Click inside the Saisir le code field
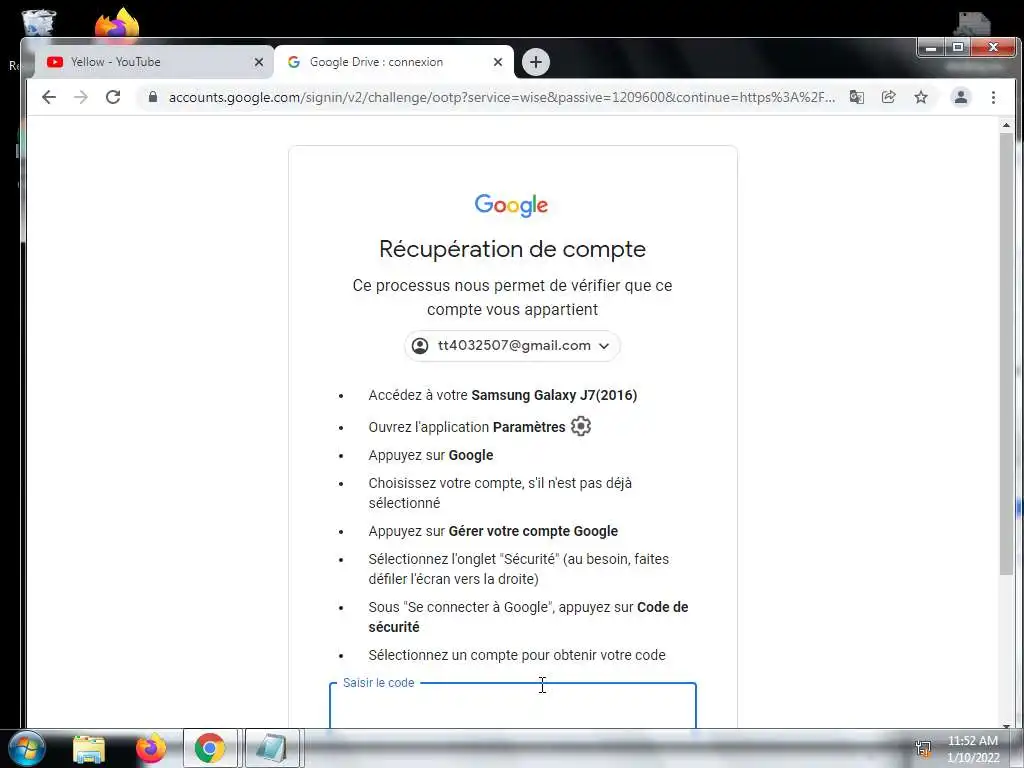The image size is (1024, 768). [x=513, y=705]
